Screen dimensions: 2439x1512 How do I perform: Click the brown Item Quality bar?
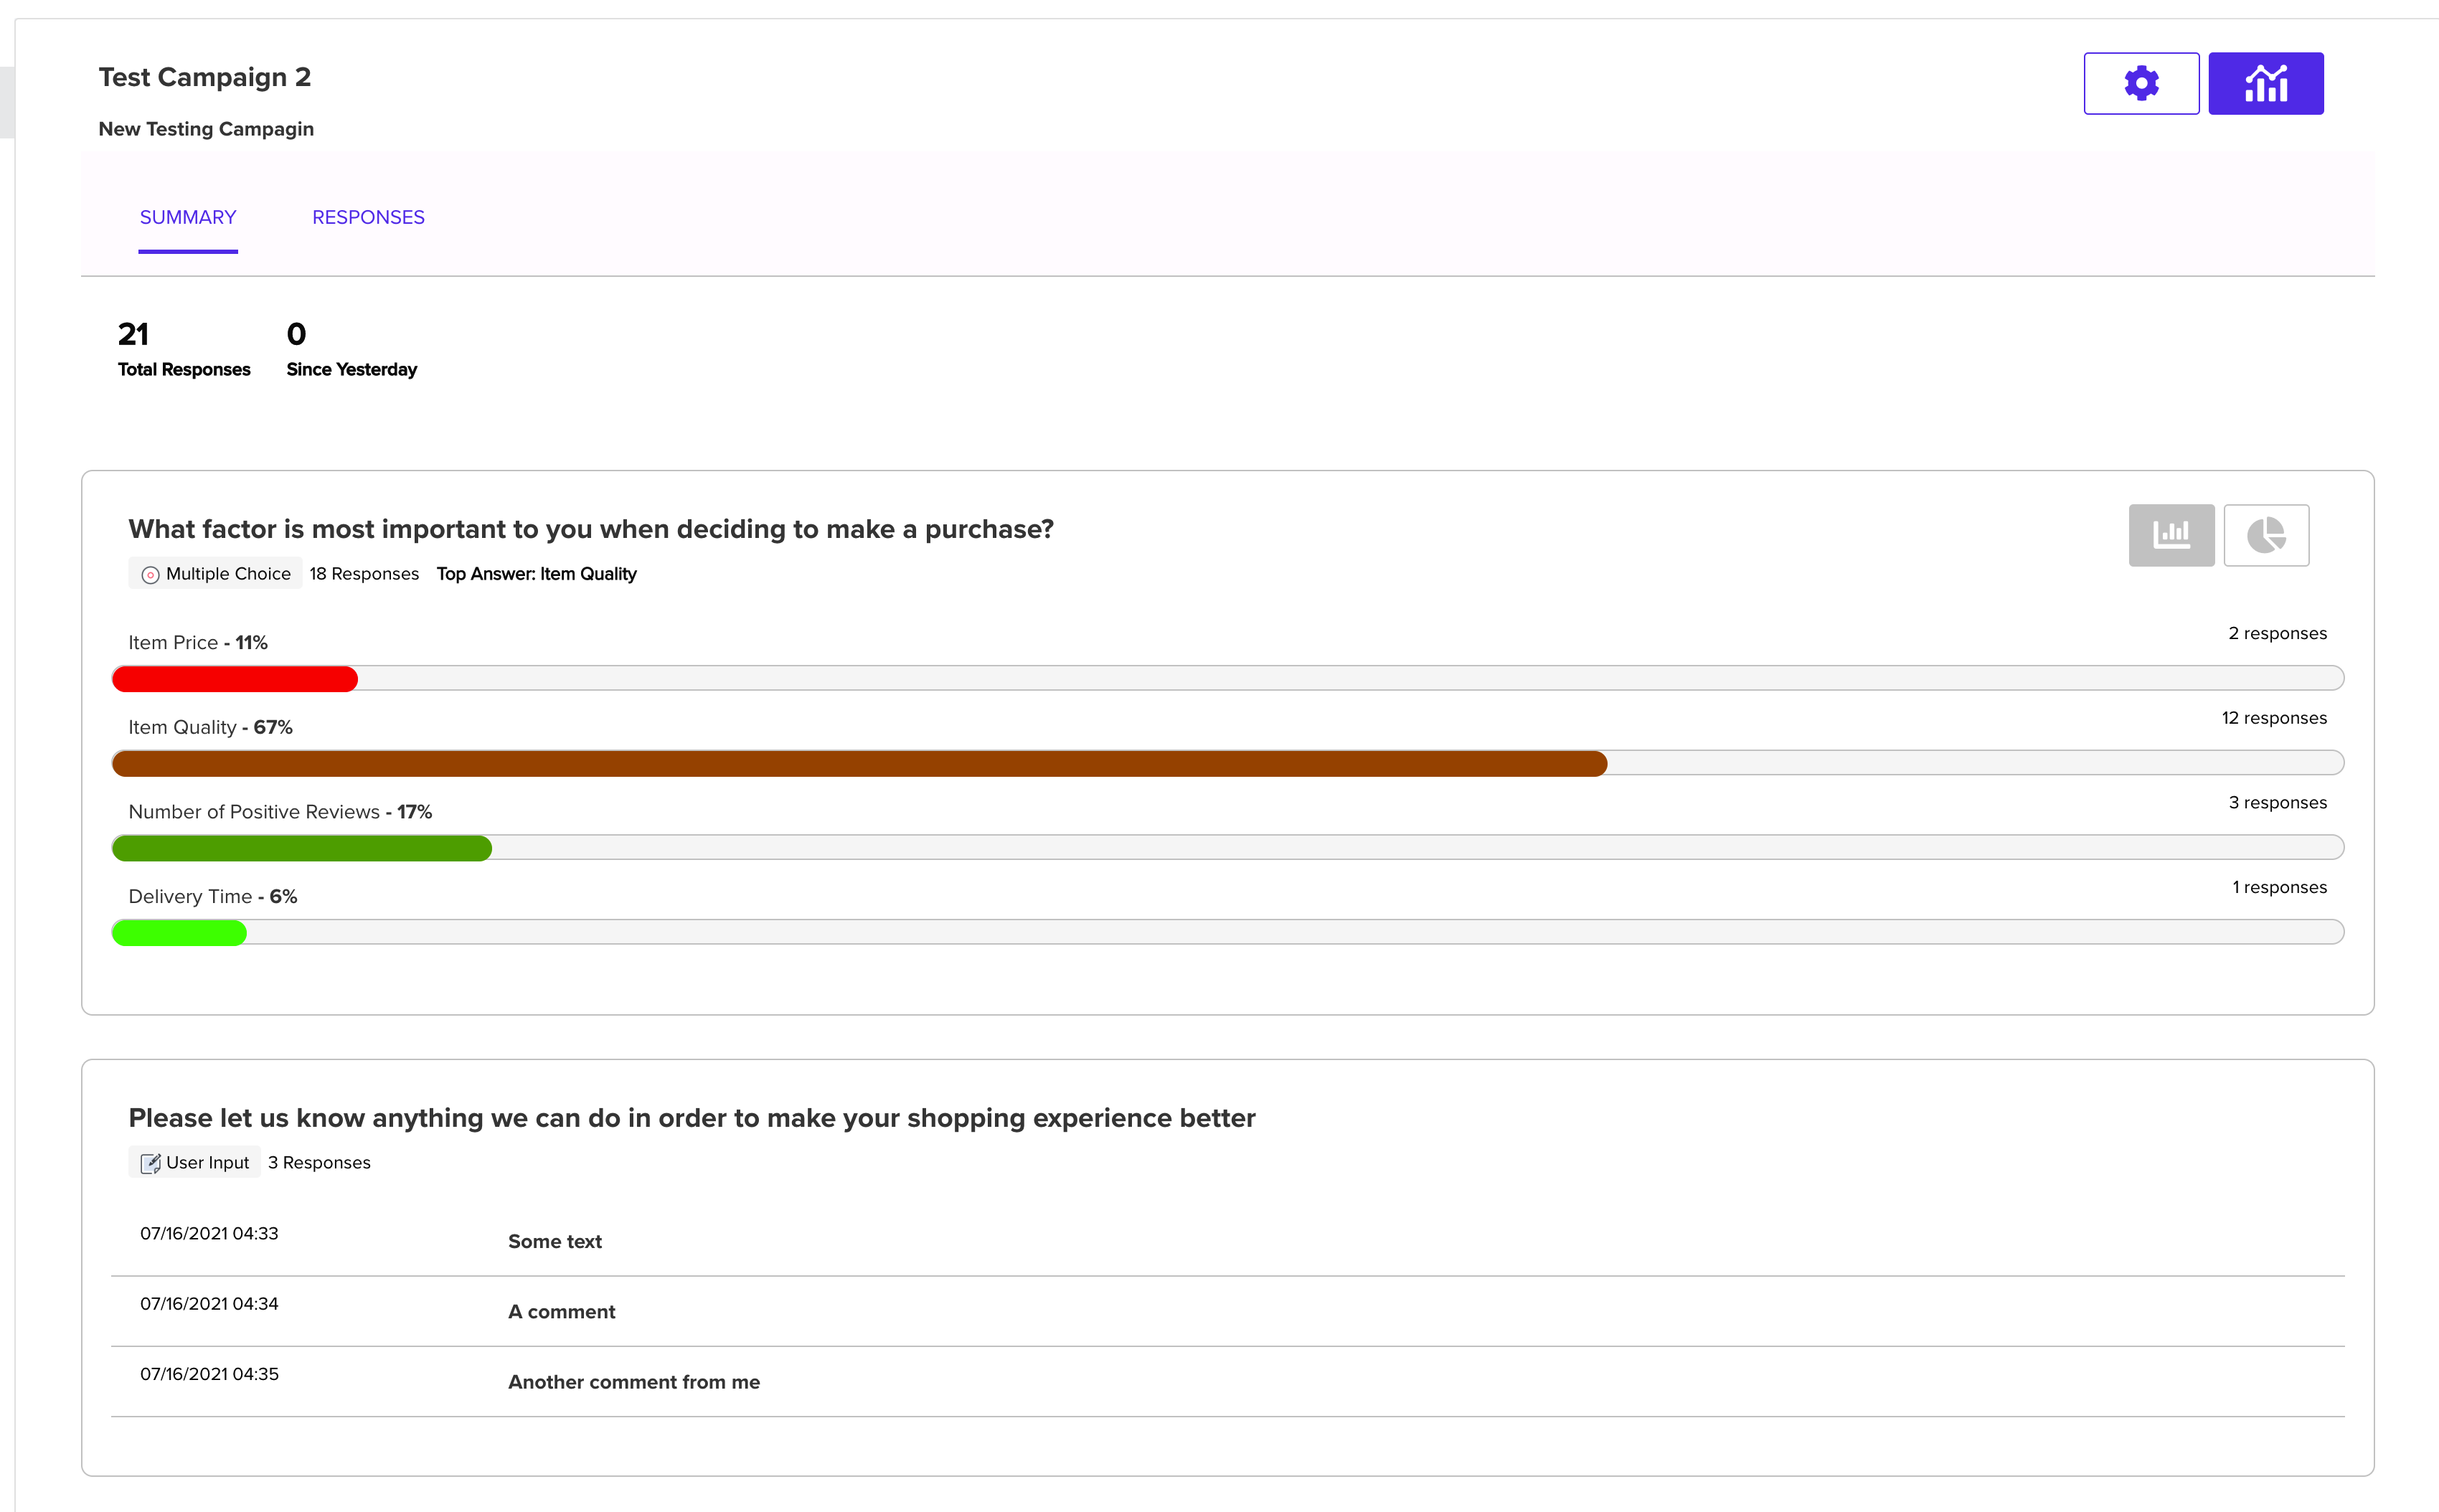(860, 763)
